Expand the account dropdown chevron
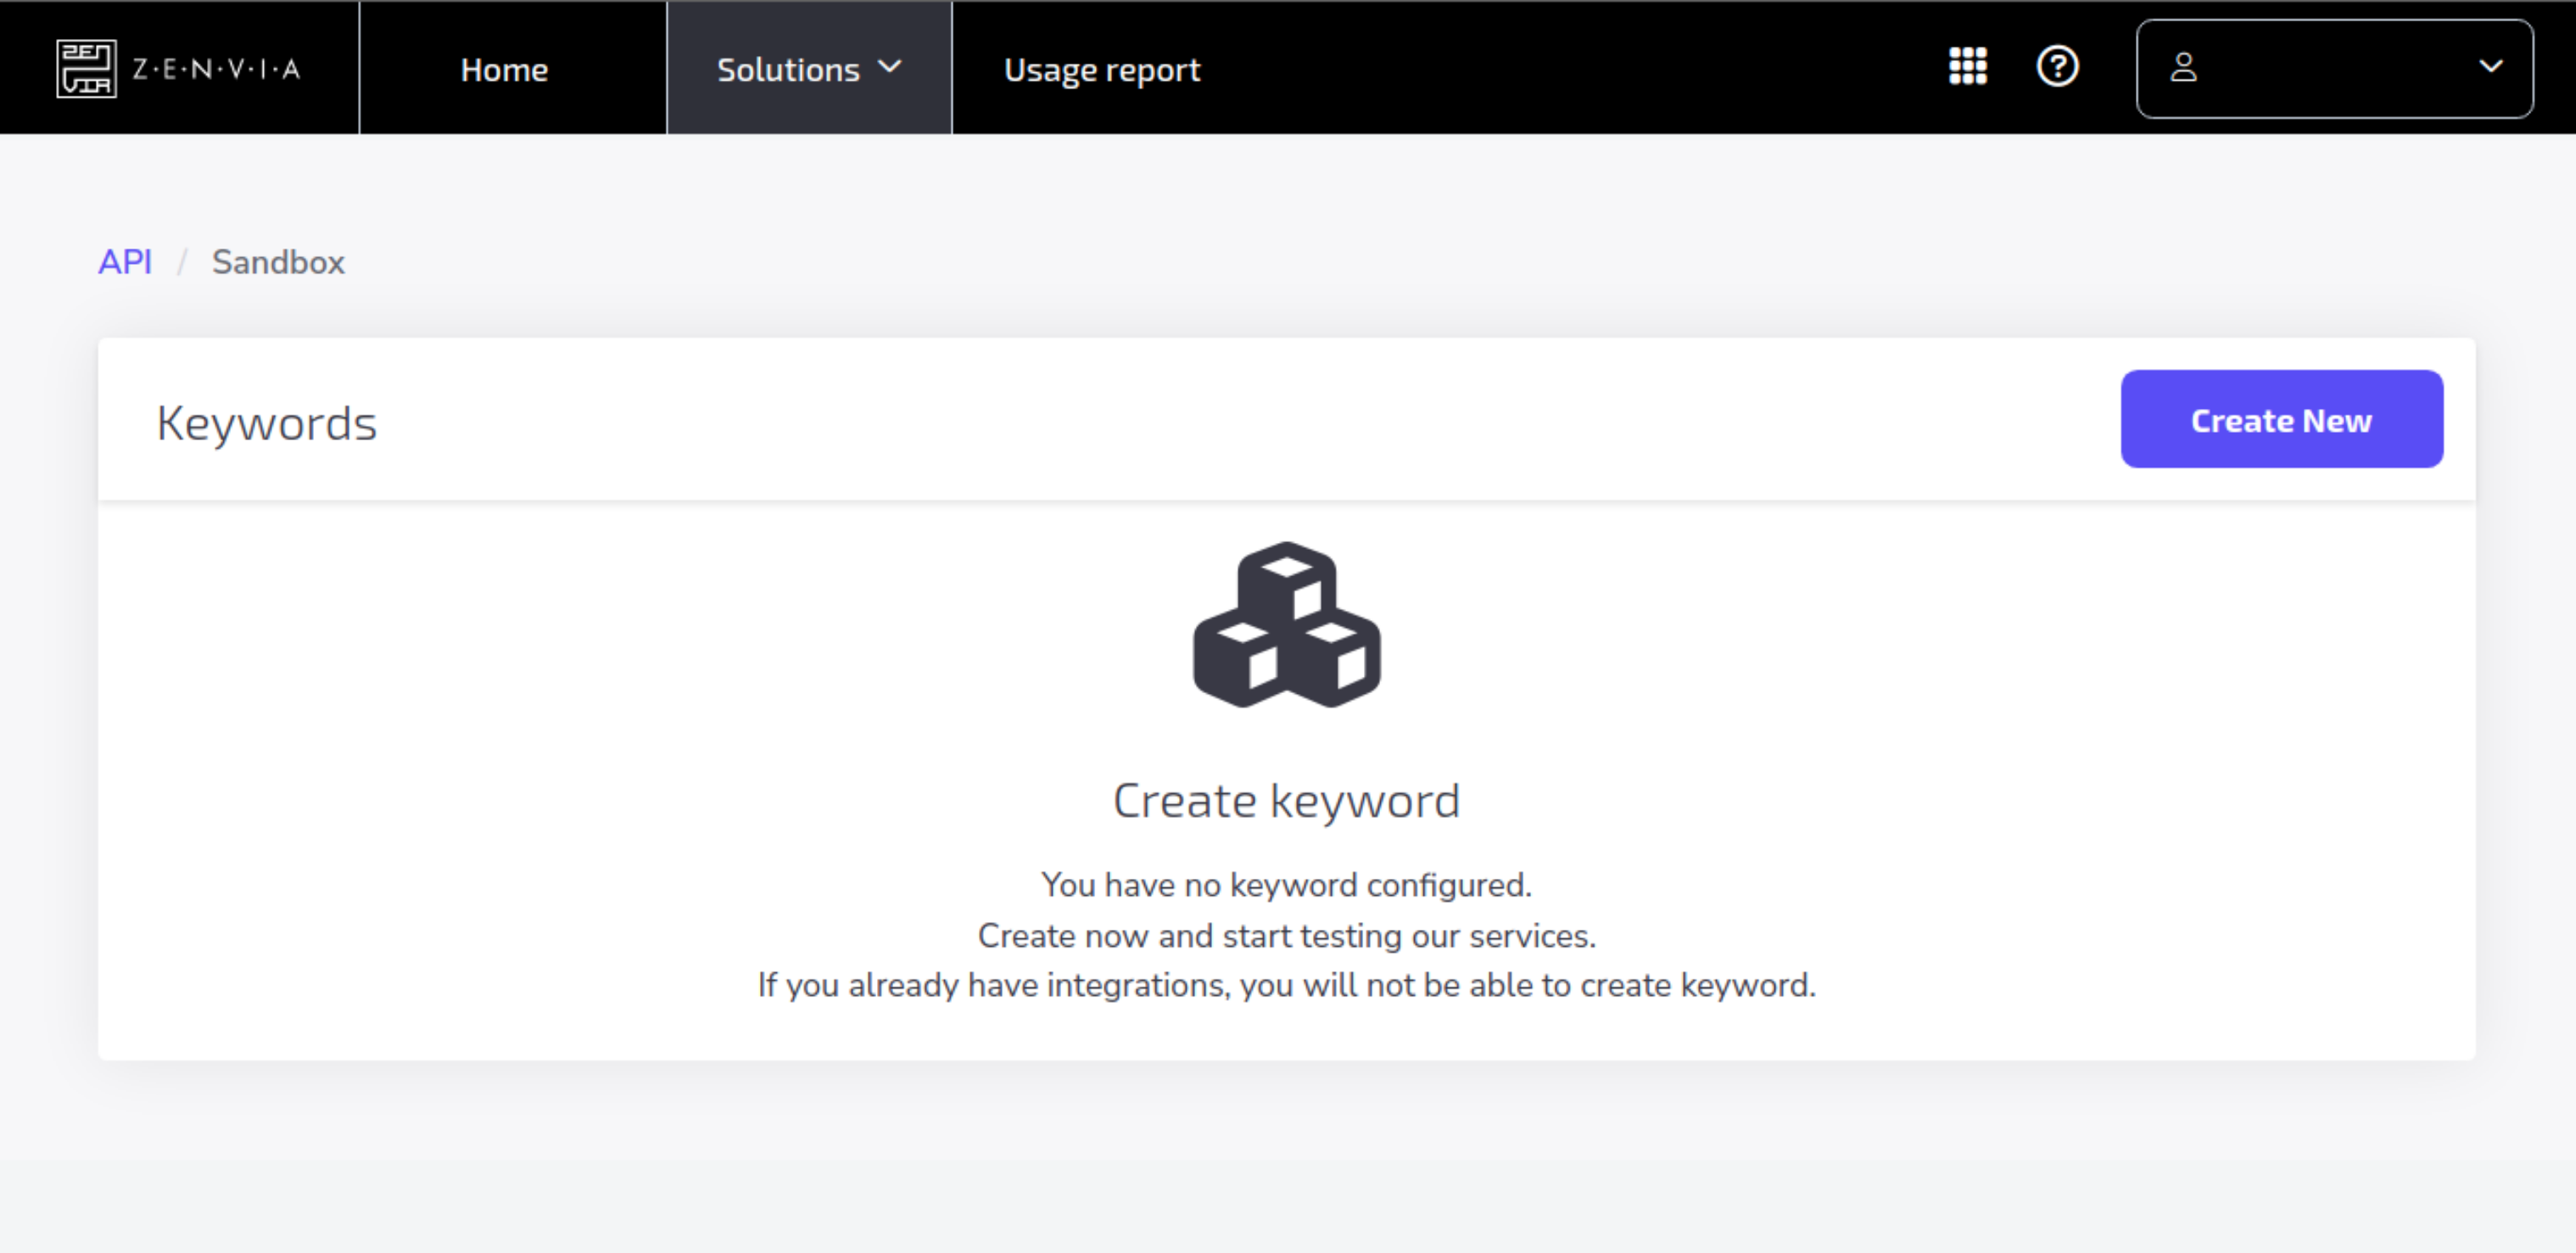Screen dimensions: 2576x1253 (2490, 67)
